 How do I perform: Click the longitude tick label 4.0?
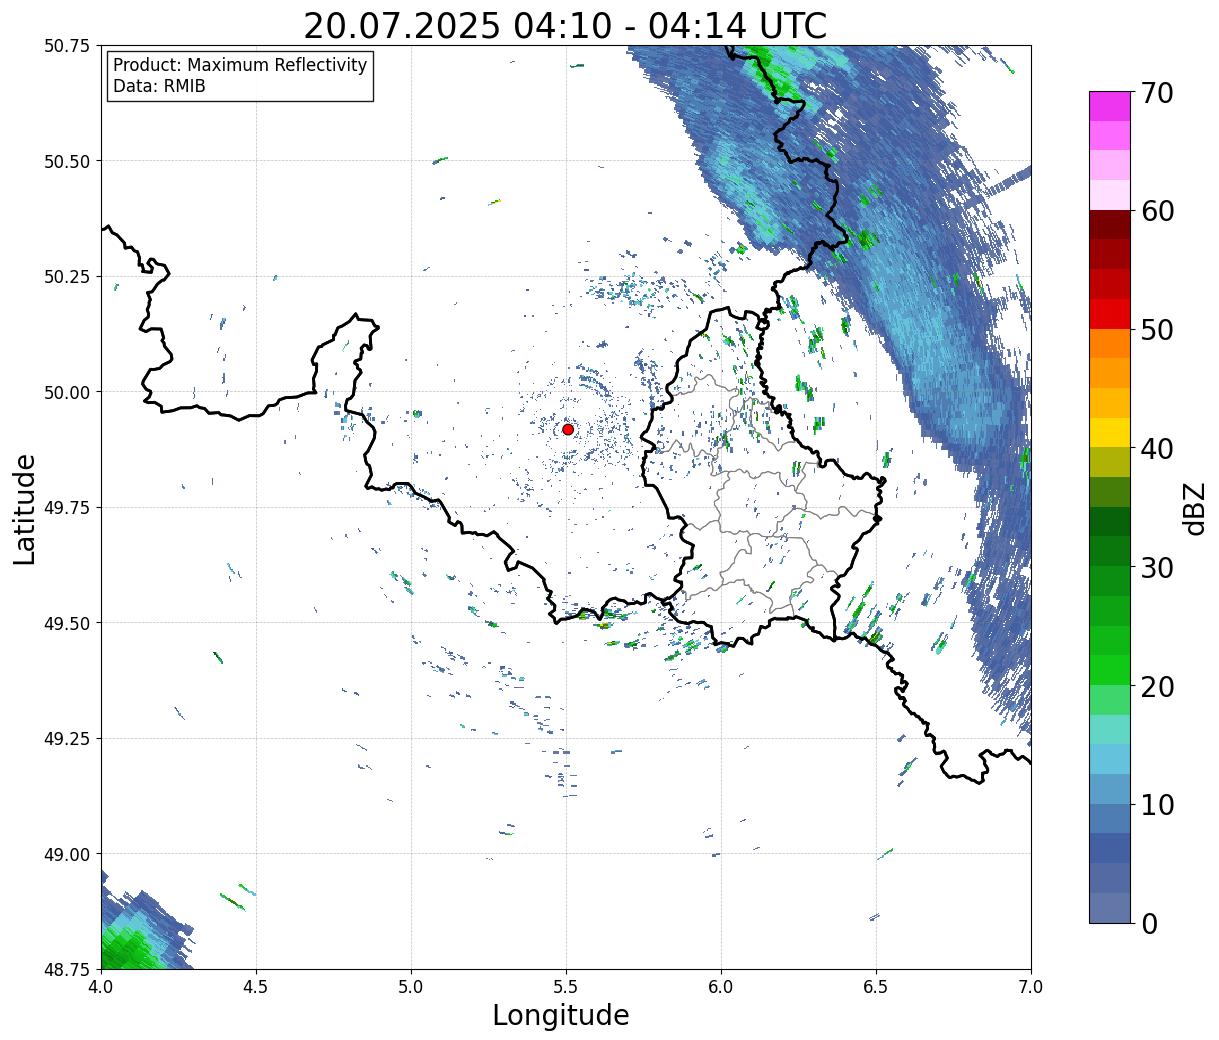pos(100,986)
